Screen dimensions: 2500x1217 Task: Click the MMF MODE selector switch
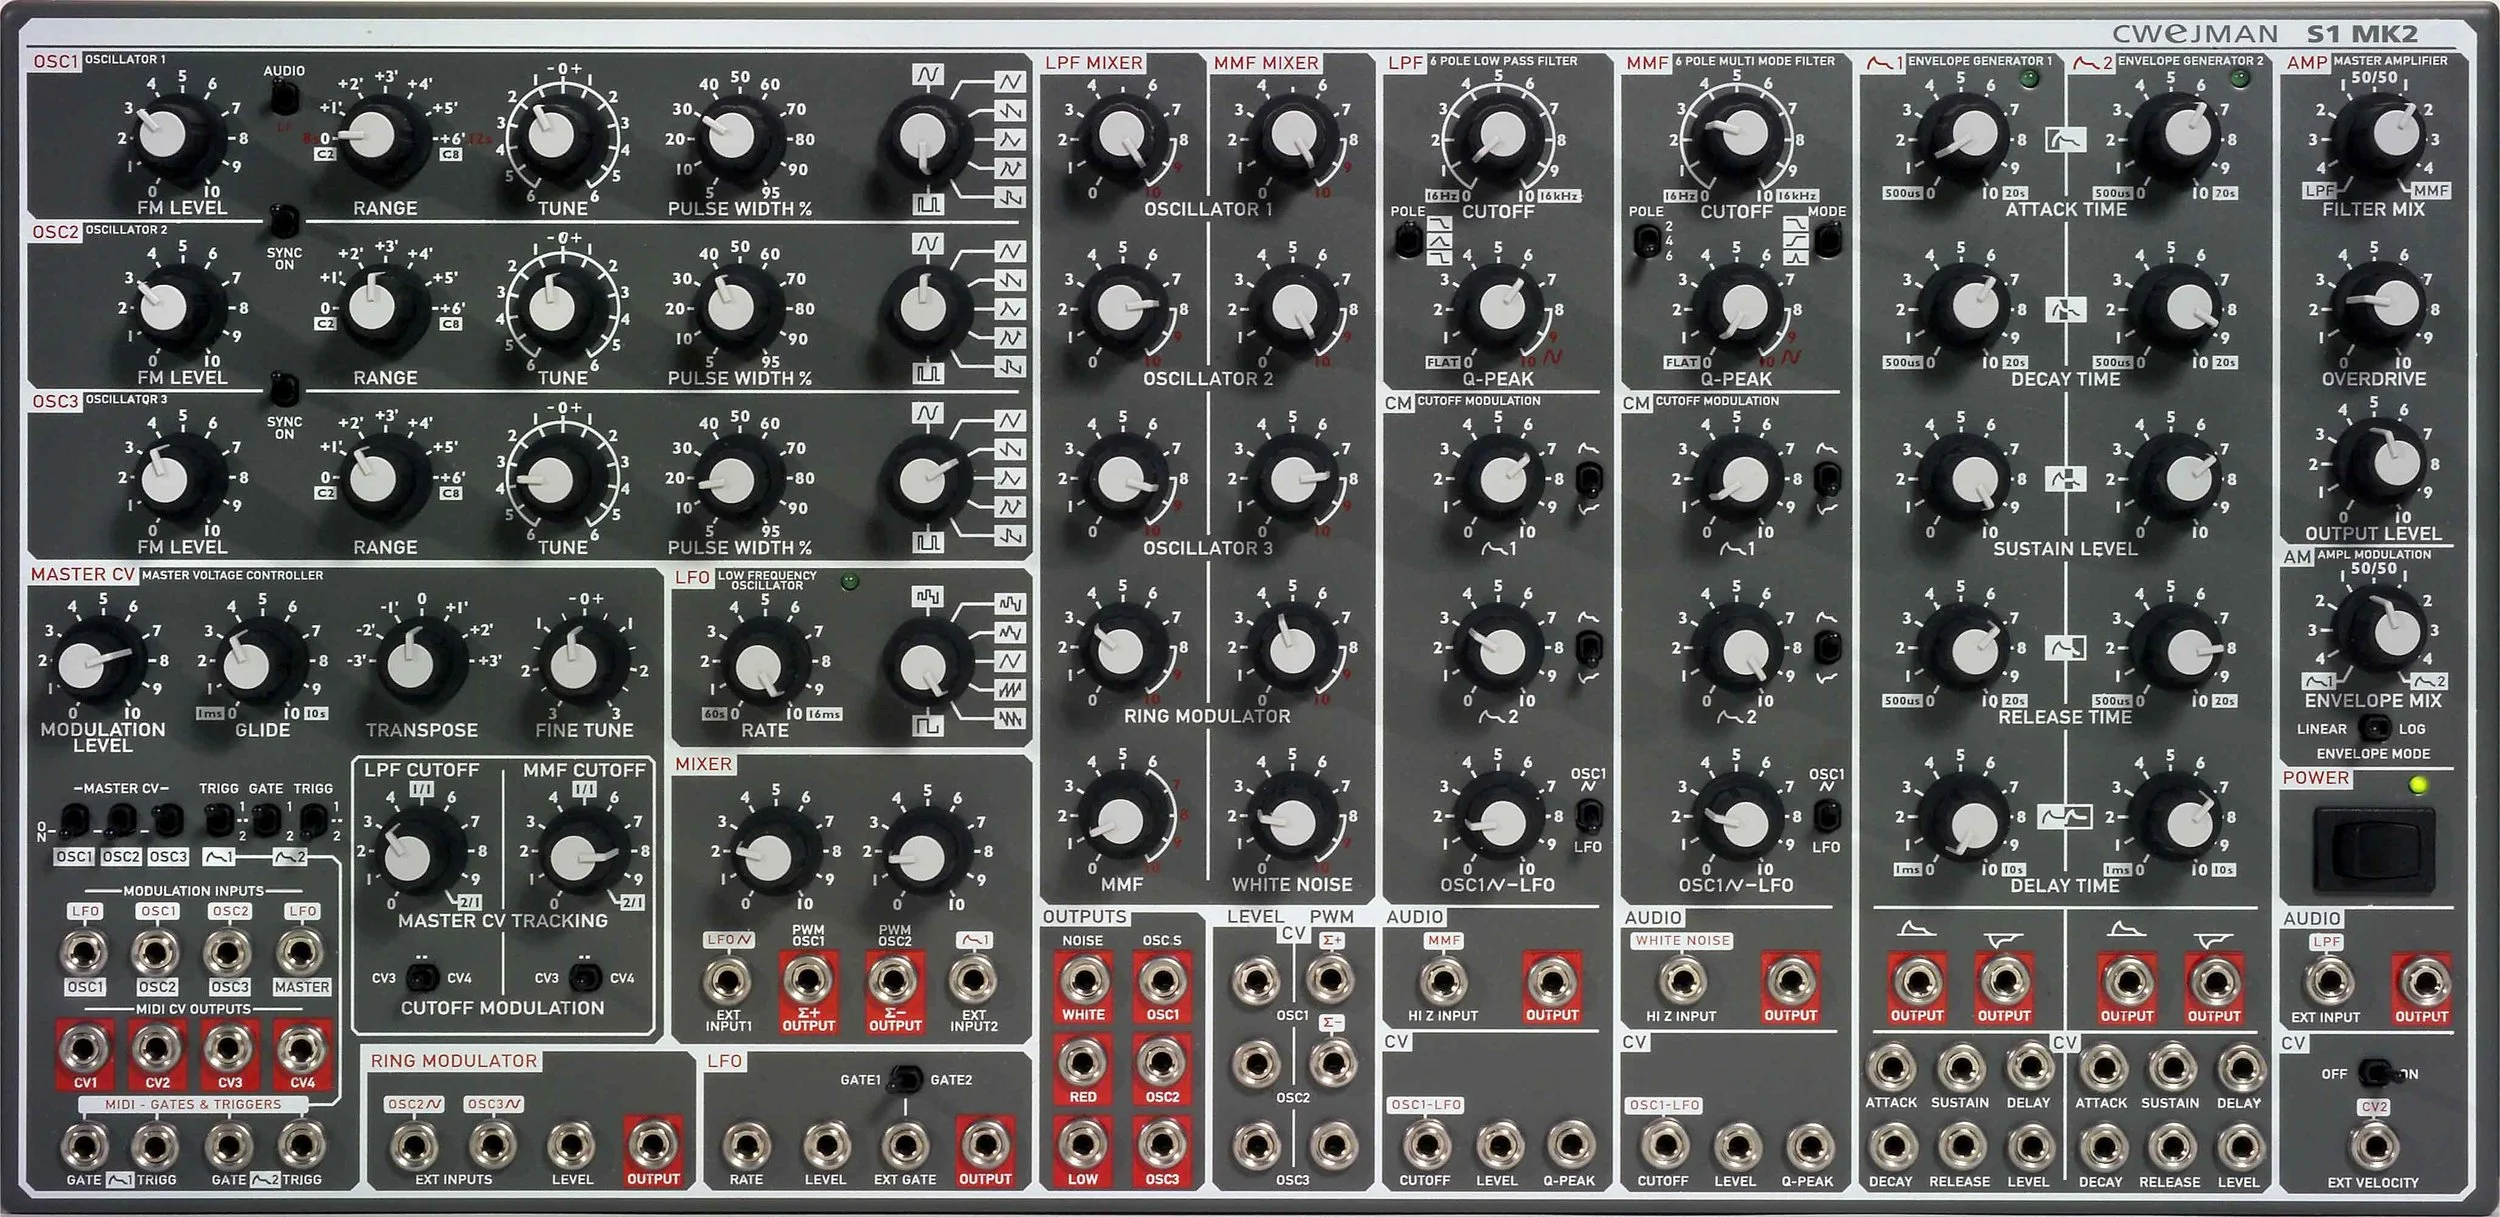click(x=1827, y=240)
